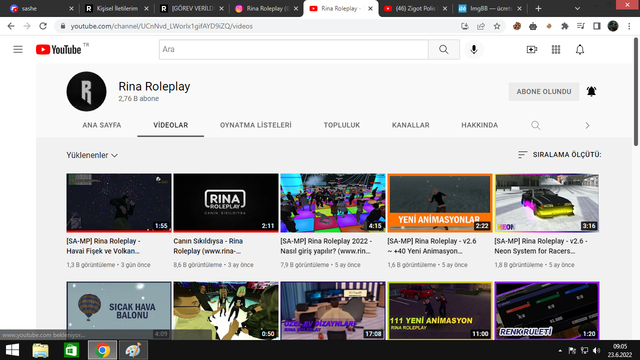Search within channel using magnifier in tabs
640x360 pixels.
click(x=536, y=125)
